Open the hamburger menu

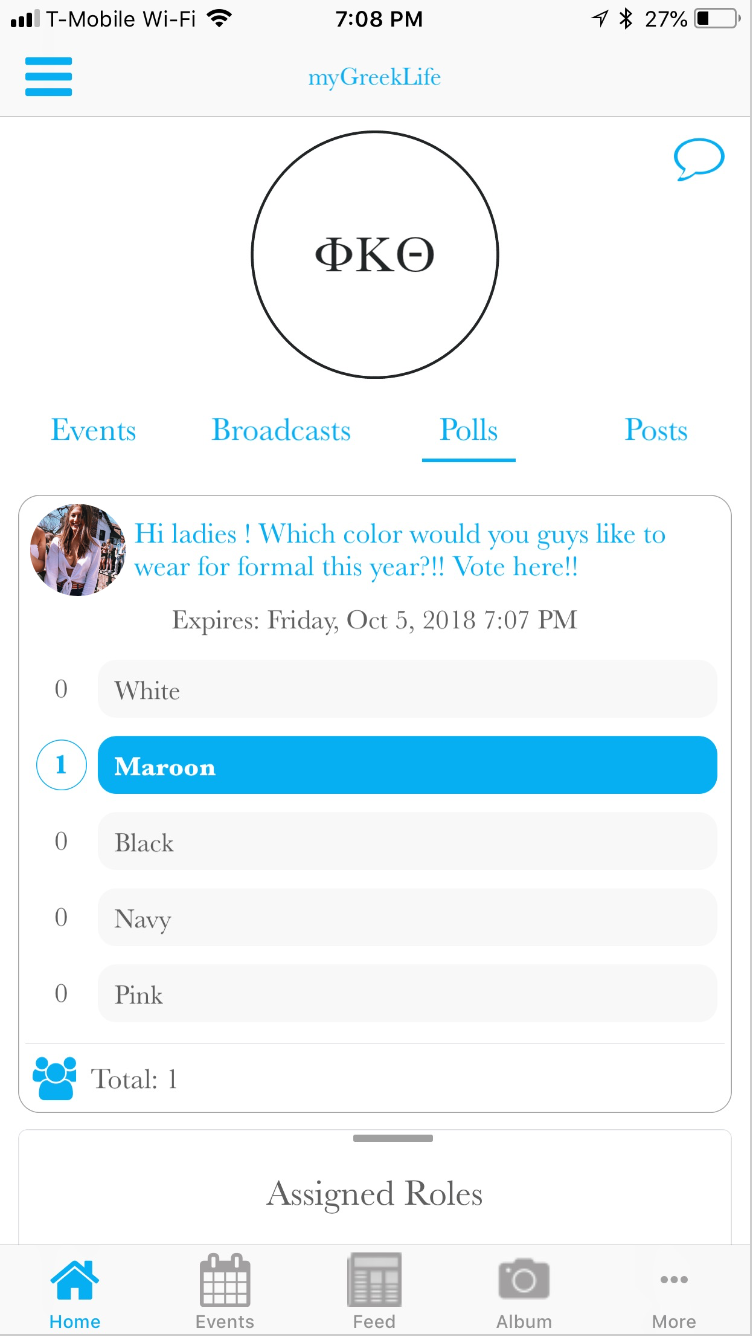(48, 77)
